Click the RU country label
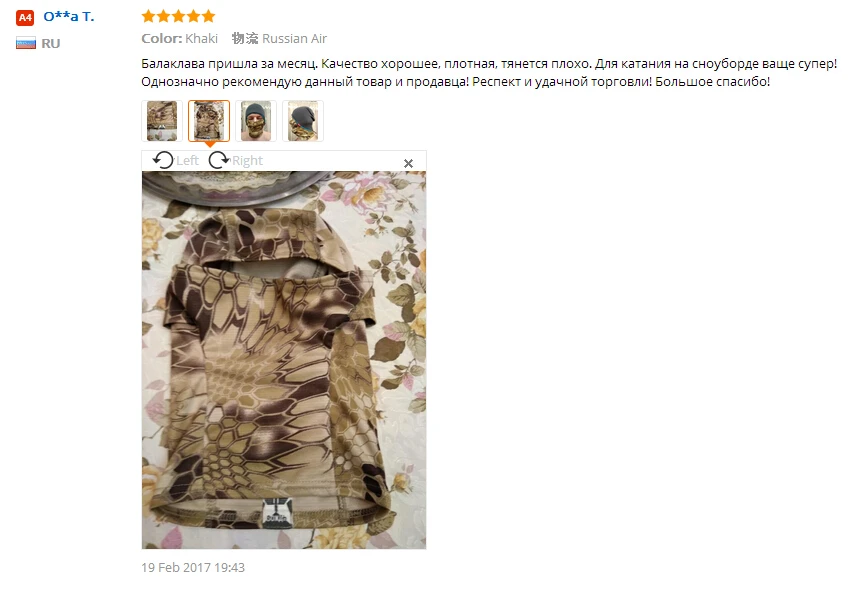 tap(51, 44)
